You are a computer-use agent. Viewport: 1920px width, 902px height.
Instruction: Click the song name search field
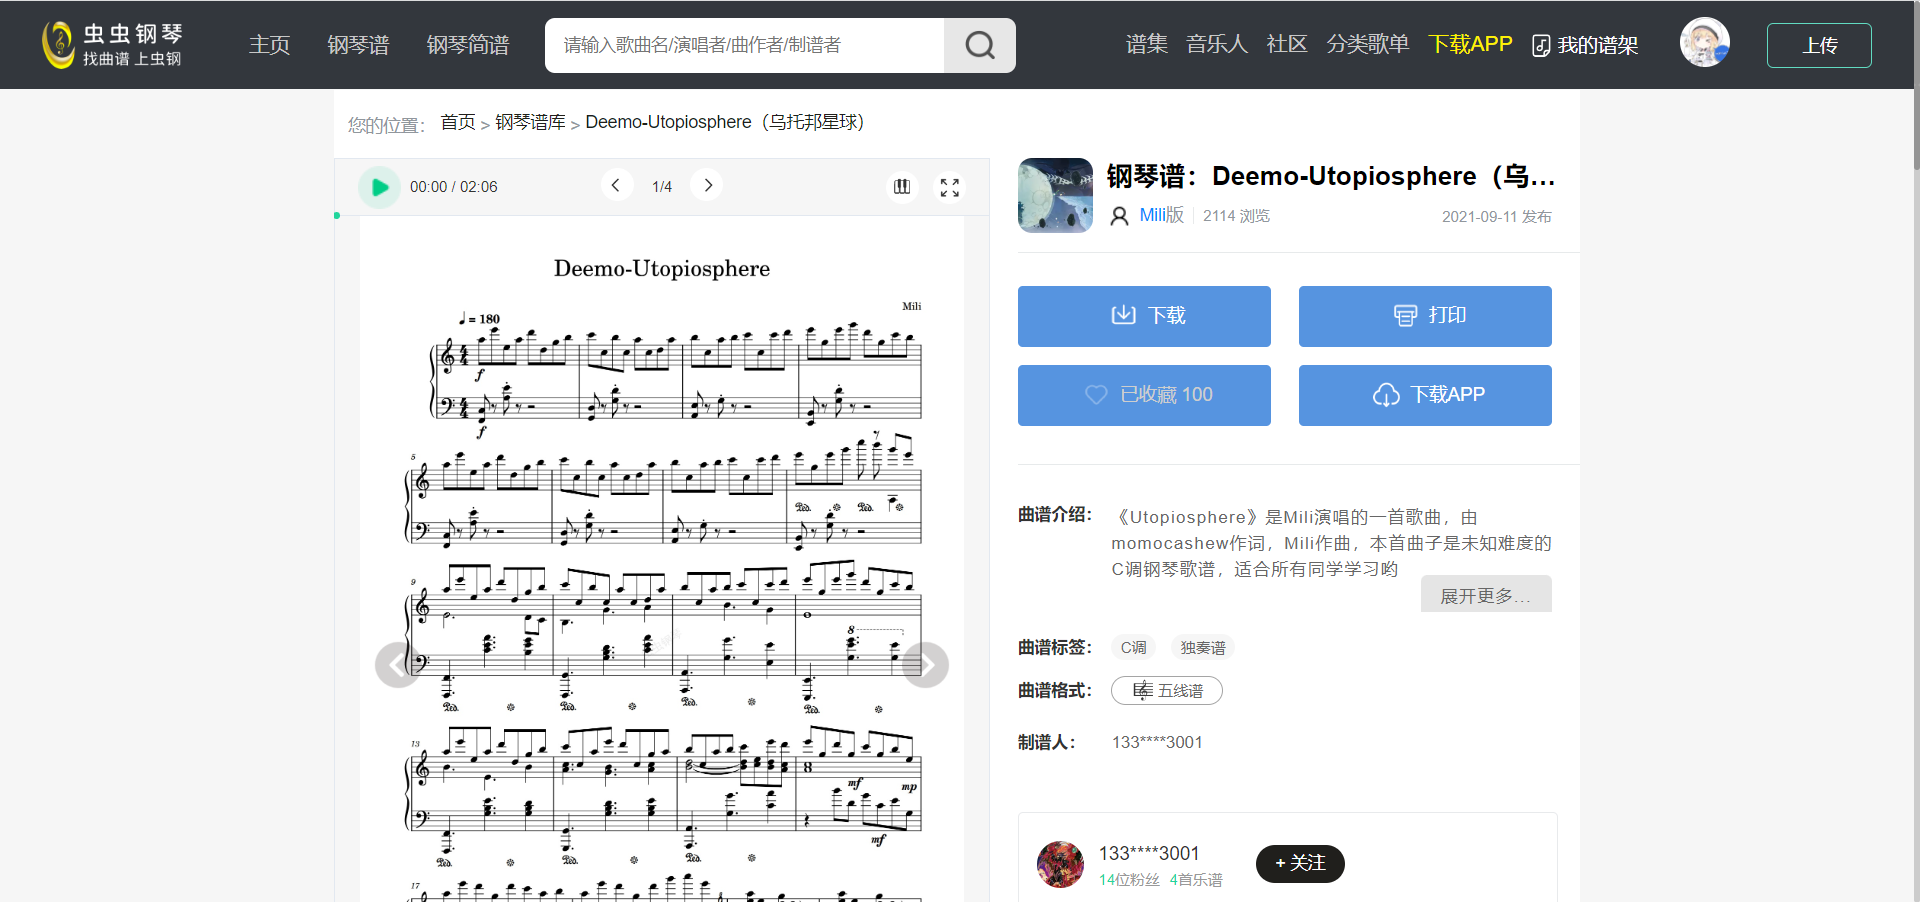coord(744,45)
